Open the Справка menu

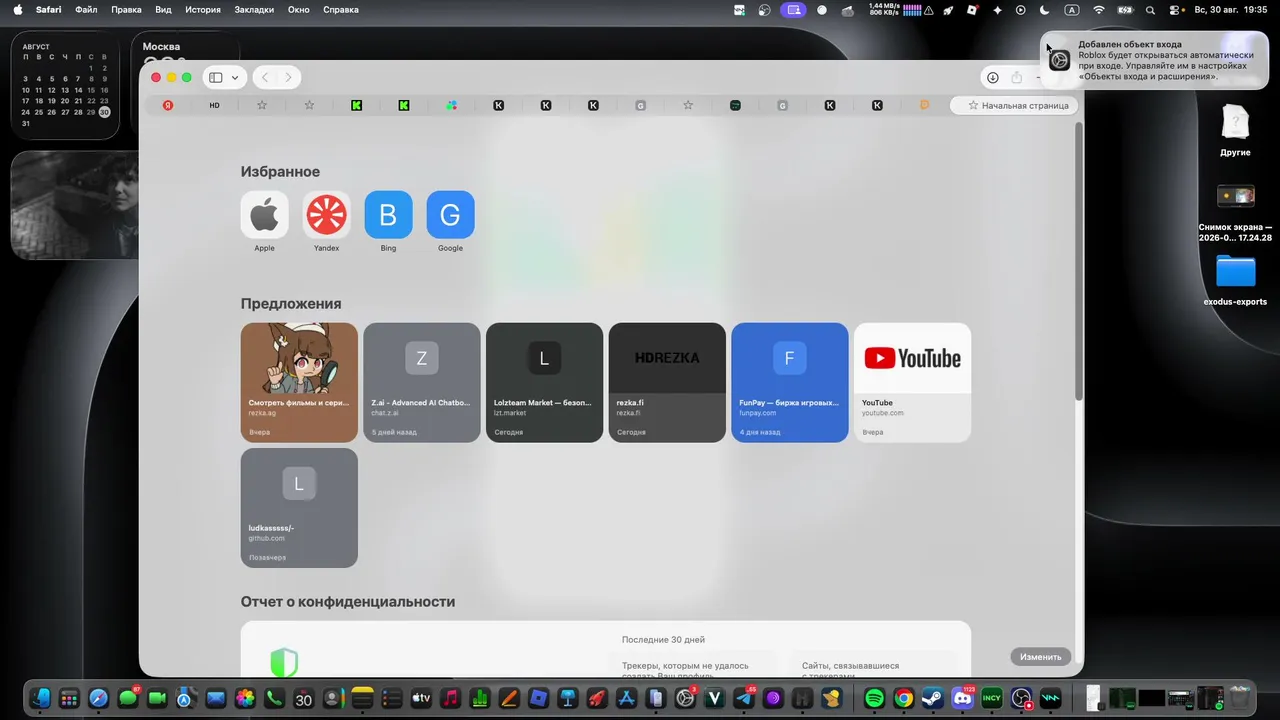pyautogui.click(x=341, y=10)
